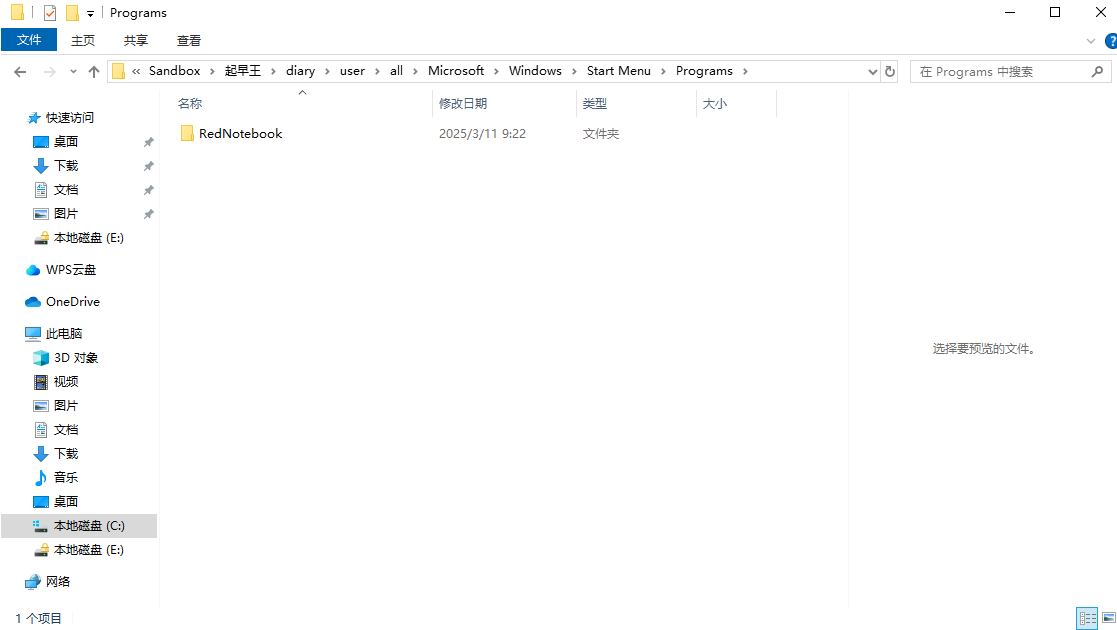This screenshot has height=630, width=1117.
Task: Click the Start Menu breadcrumb segment
Action: 618,71
